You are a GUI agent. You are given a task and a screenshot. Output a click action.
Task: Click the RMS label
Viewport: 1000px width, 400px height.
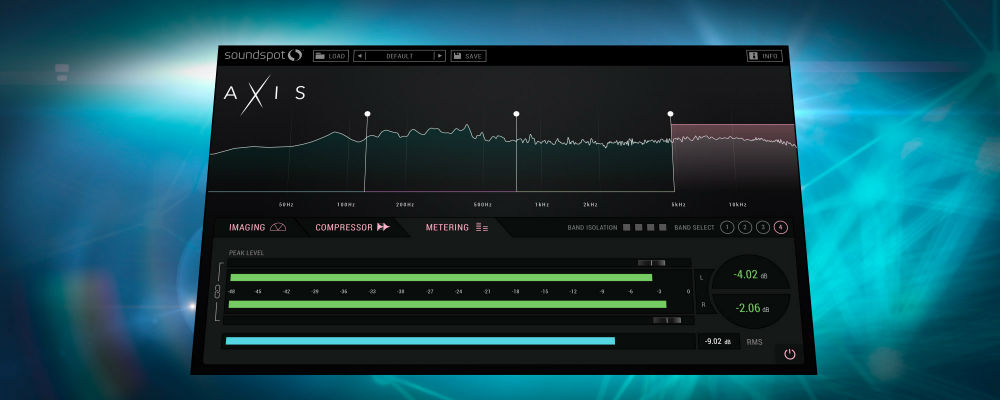click(x=754, y=343)
